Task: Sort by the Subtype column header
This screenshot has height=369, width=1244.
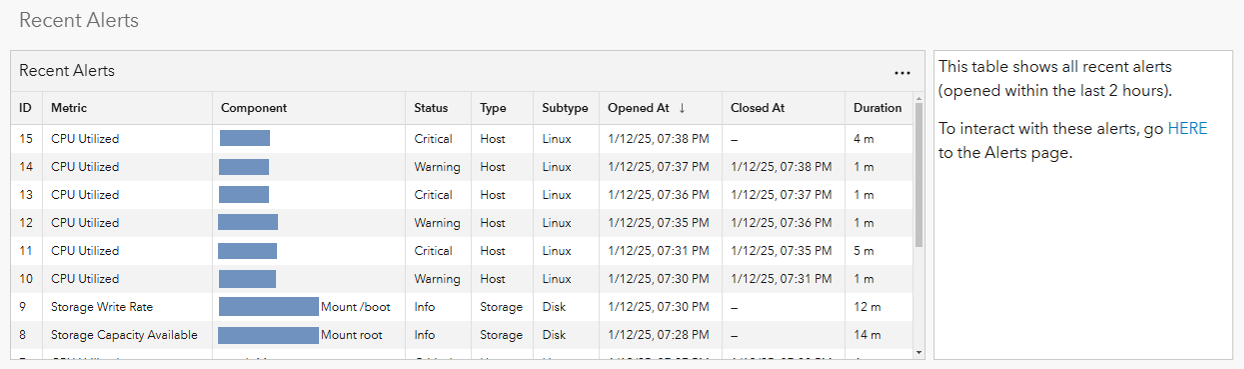Action: point(566,108)
